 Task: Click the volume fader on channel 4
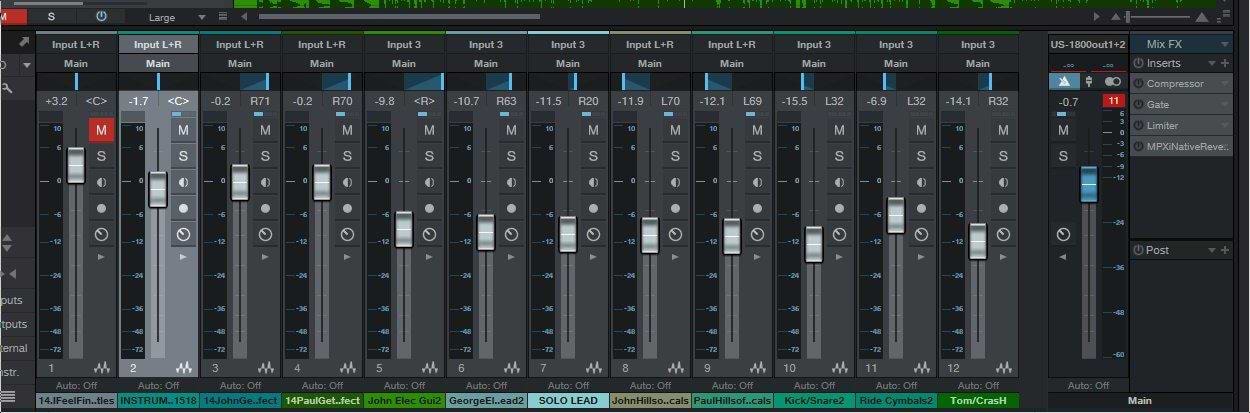coord(321,183)
